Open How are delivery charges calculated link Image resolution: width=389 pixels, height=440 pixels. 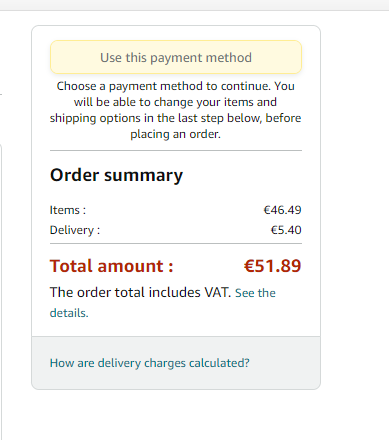[149, 363]
